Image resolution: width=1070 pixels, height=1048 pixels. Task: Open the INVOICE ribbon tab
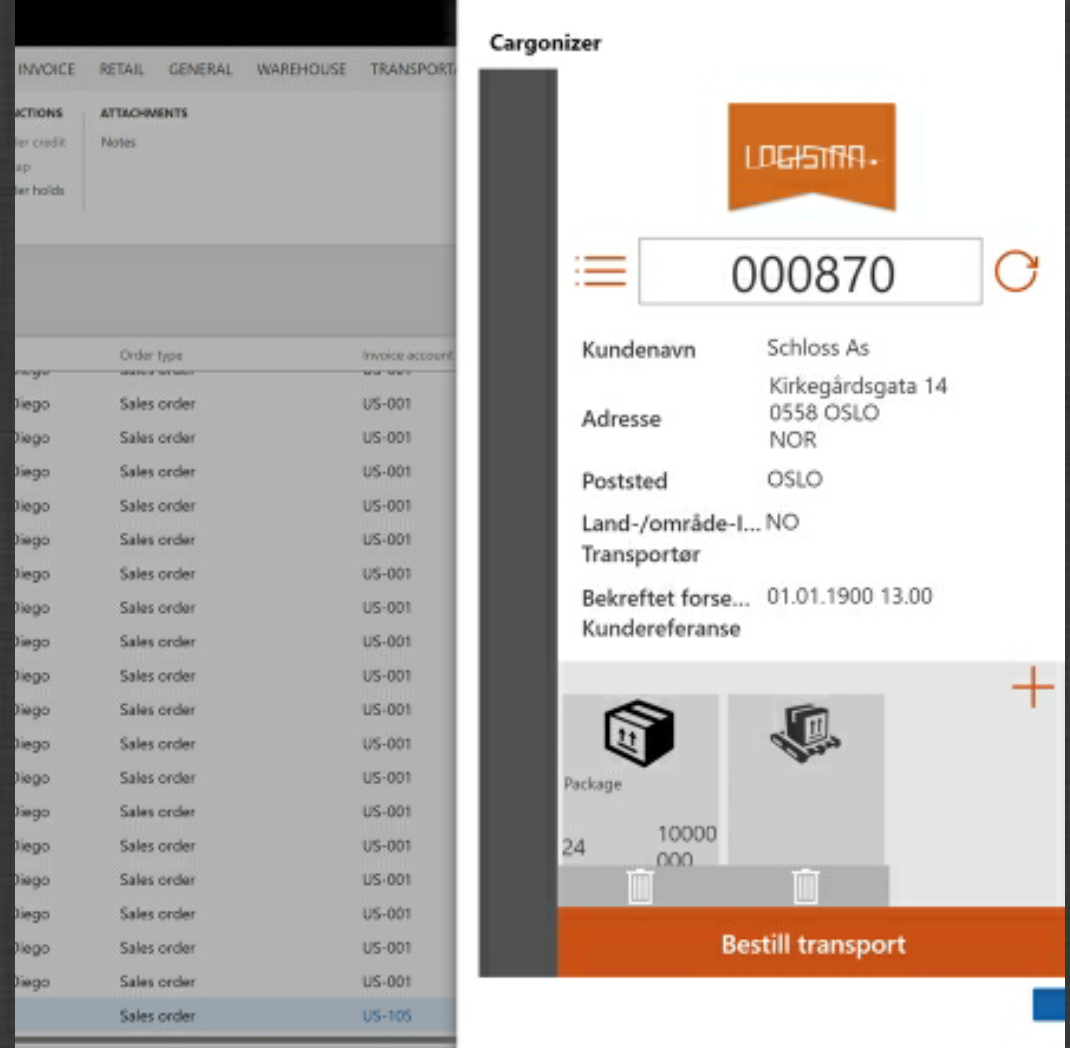[x=46, y=69]
